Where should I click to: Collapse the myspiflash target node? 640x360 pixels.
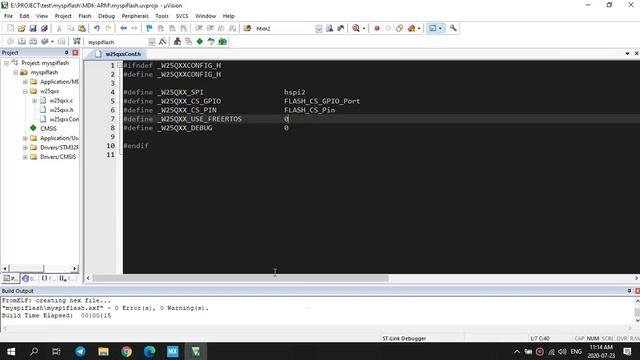click(16, 72)
